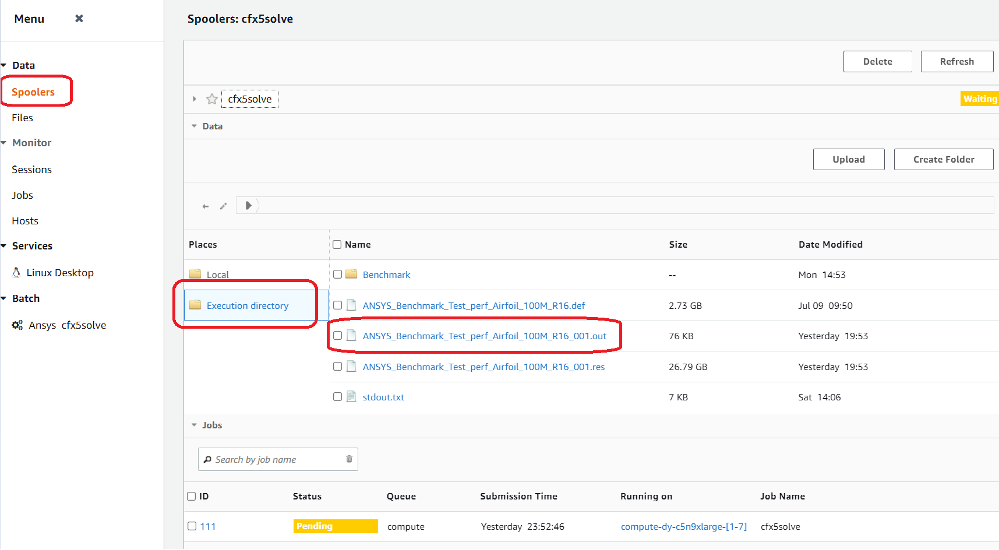This screenshot has width=999, height=550.
Task: Expand the cfx5solve spooler details arrow
Action: pyautogui.click(x=194, y=99)
